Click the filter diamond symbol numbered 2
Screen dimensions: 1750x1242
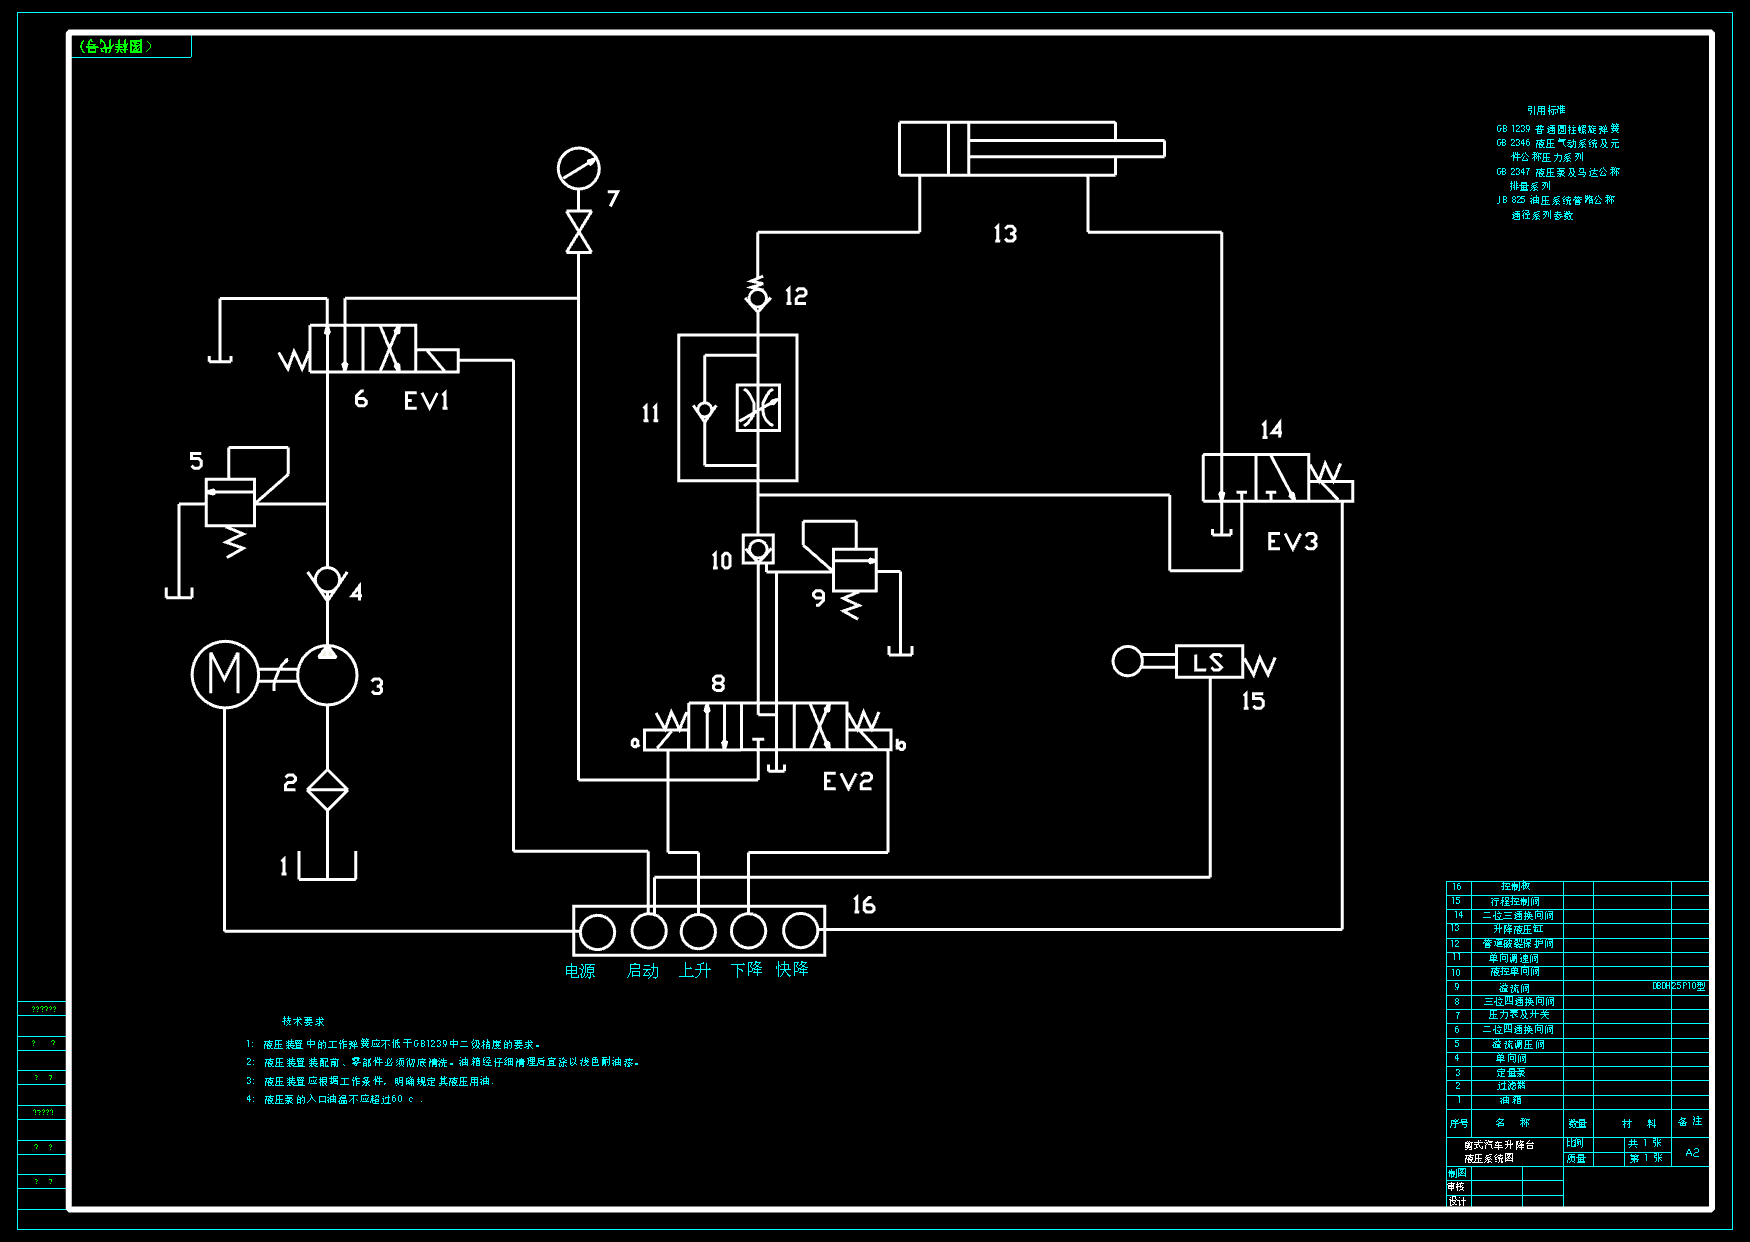(327, 790)
